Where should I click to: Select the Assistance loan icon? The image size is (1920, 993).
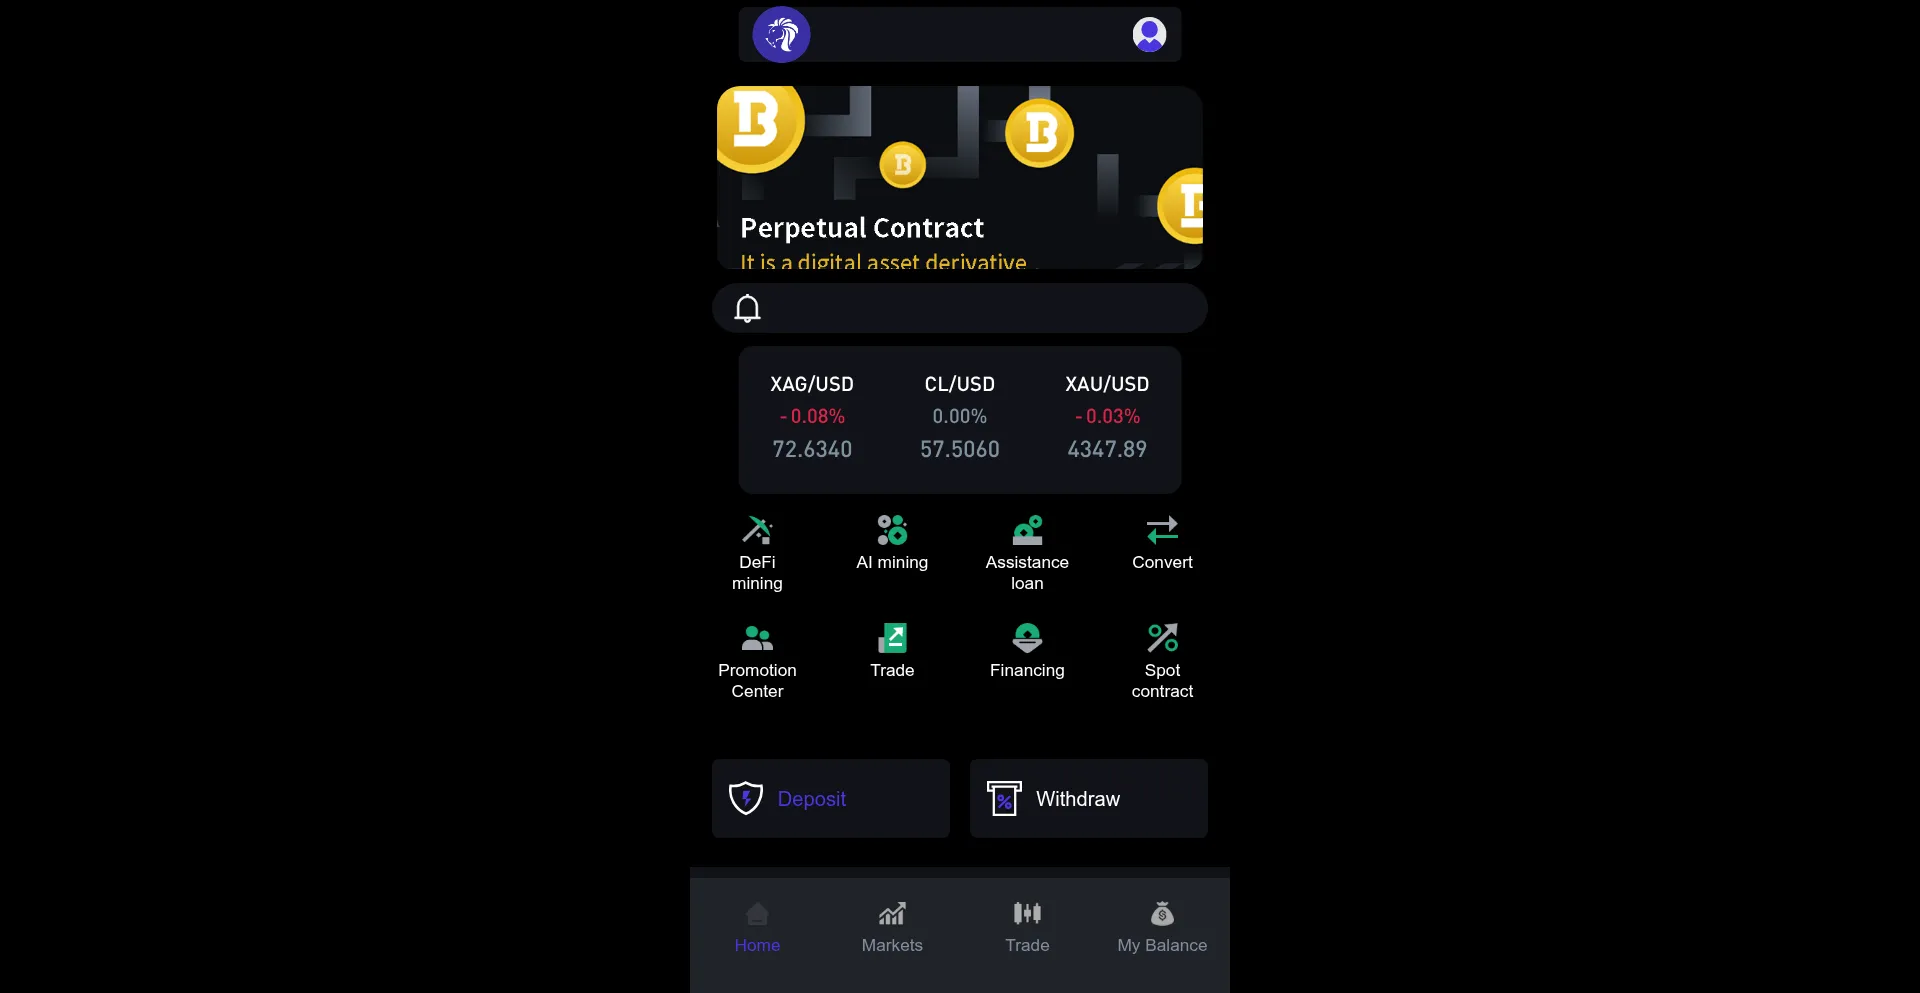click(1027, 530)
